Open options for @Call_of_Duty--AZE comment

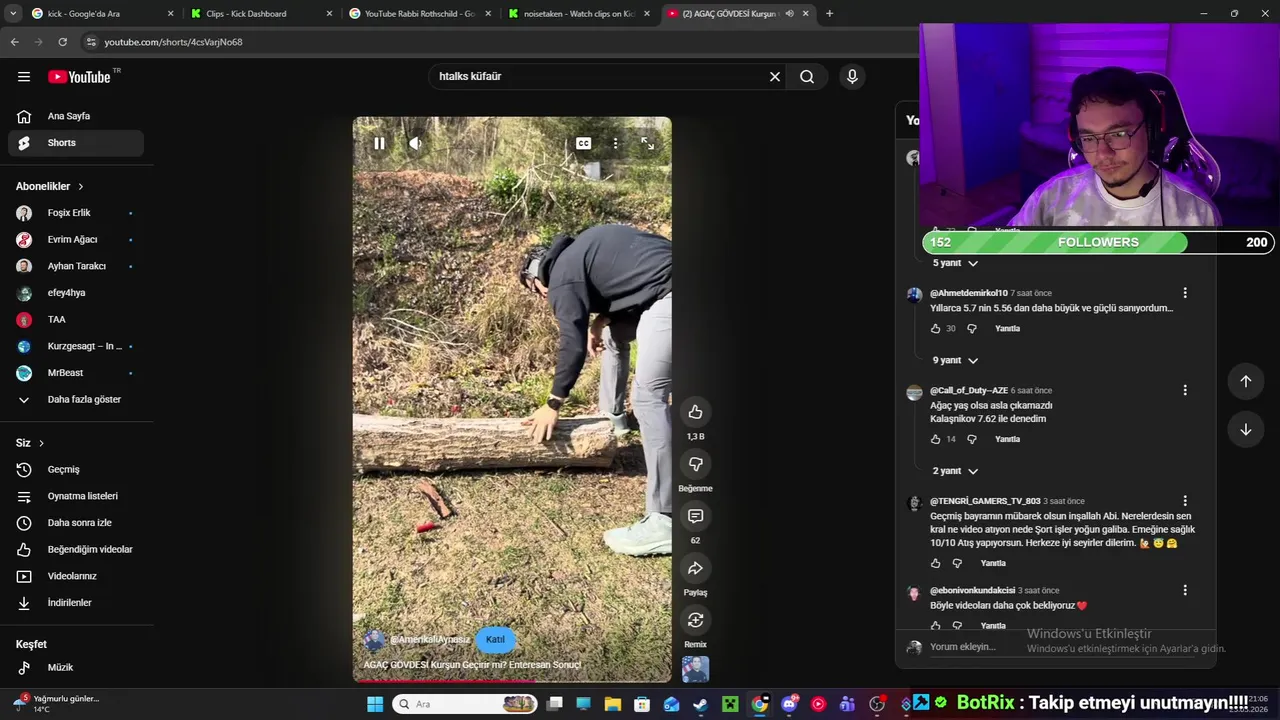pyautogui.click(x=1185, y=390)
